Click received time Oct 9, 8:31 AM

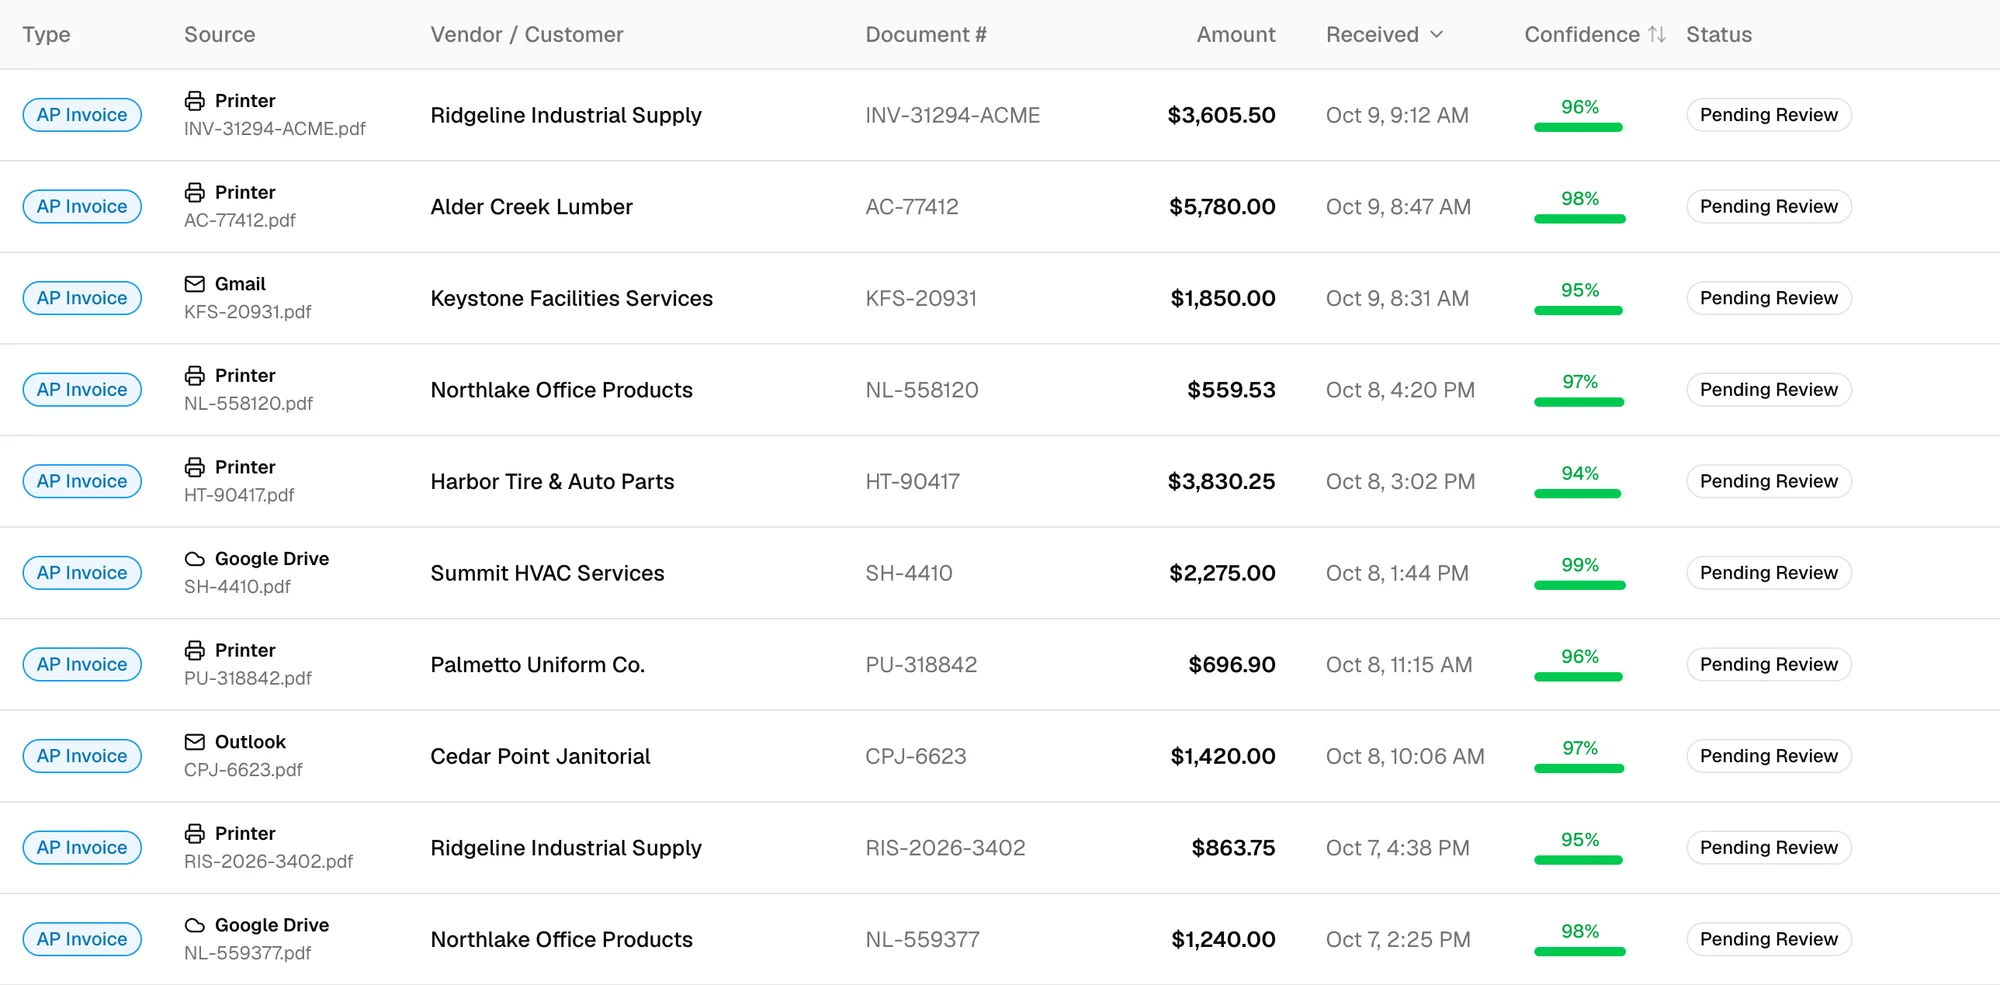point(1397,298)
